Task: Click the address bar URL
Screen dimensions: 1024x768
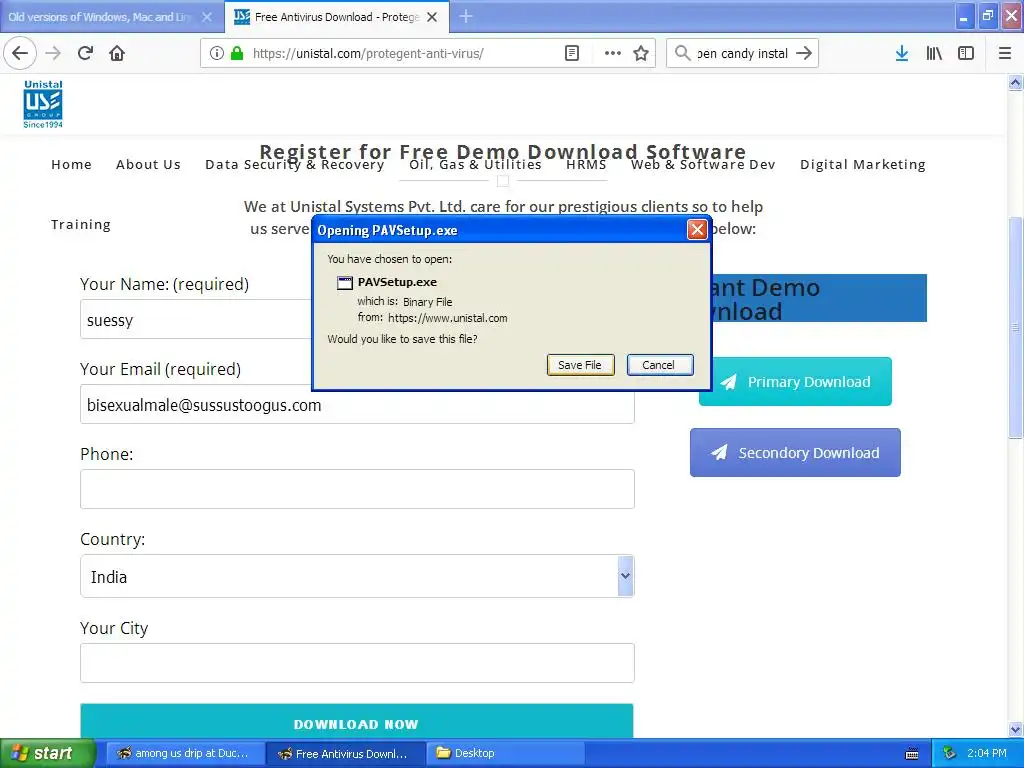Action: tap(368, 54)
